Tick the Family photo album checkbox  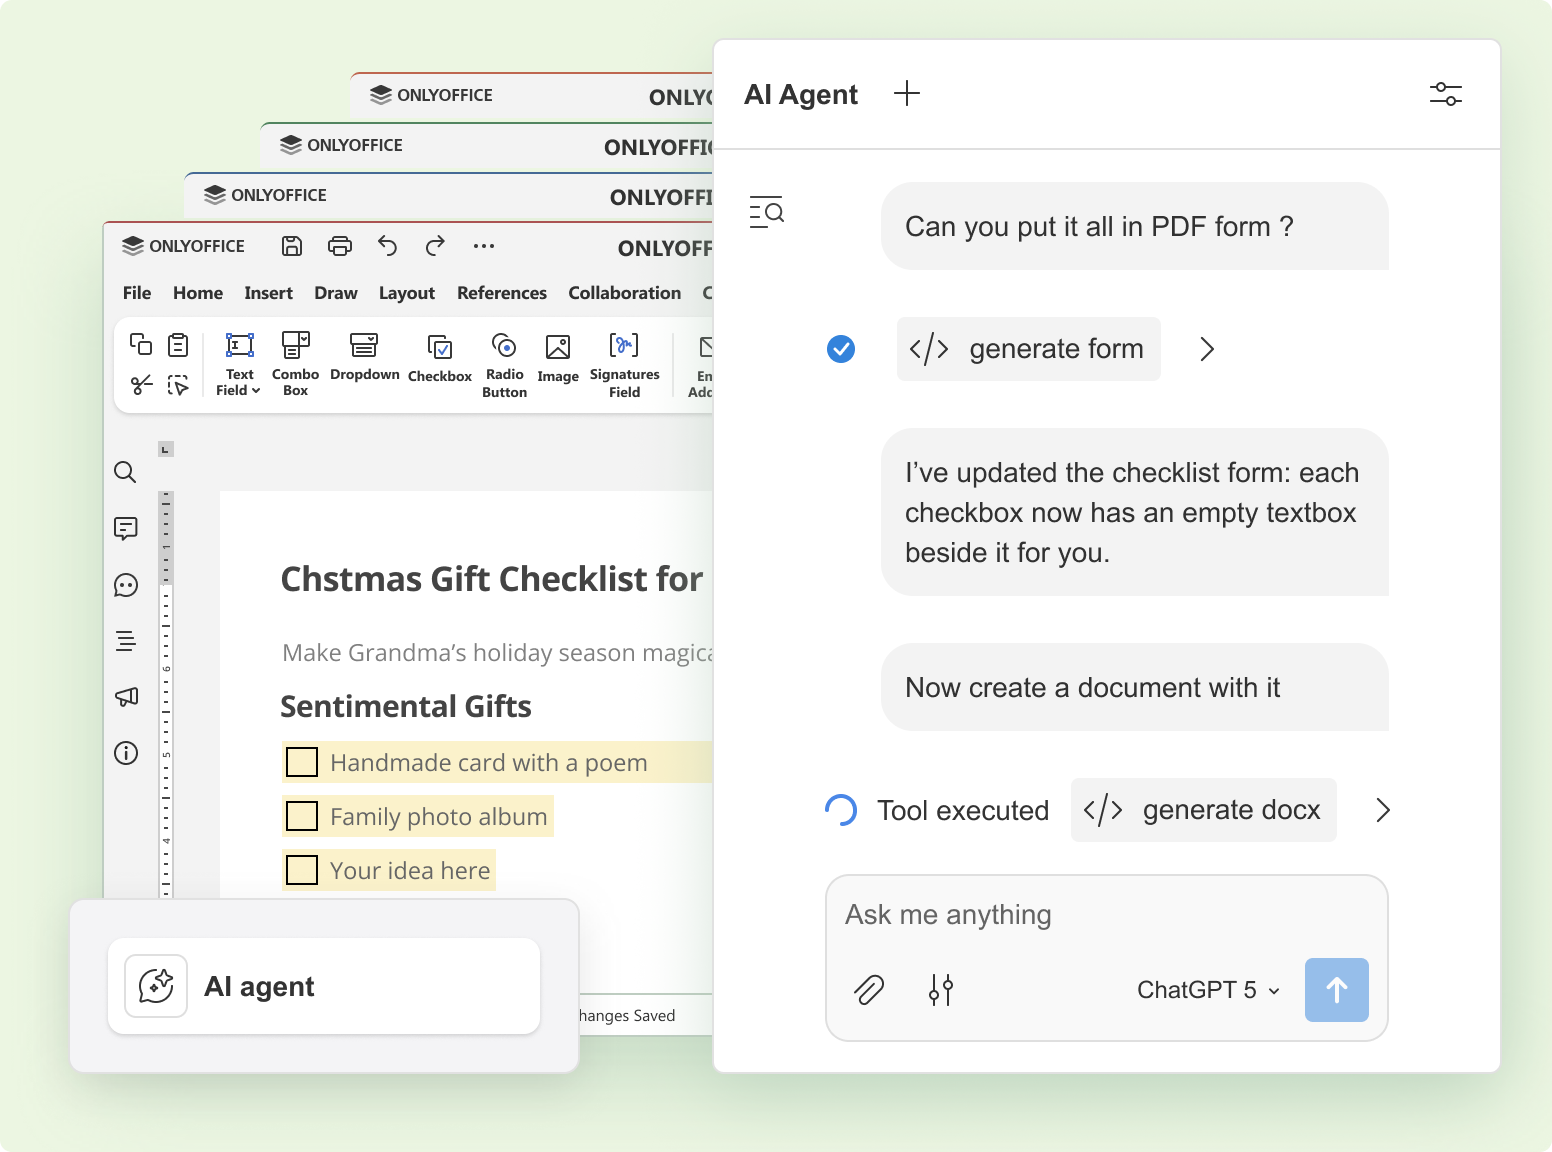tap(302, 816)
